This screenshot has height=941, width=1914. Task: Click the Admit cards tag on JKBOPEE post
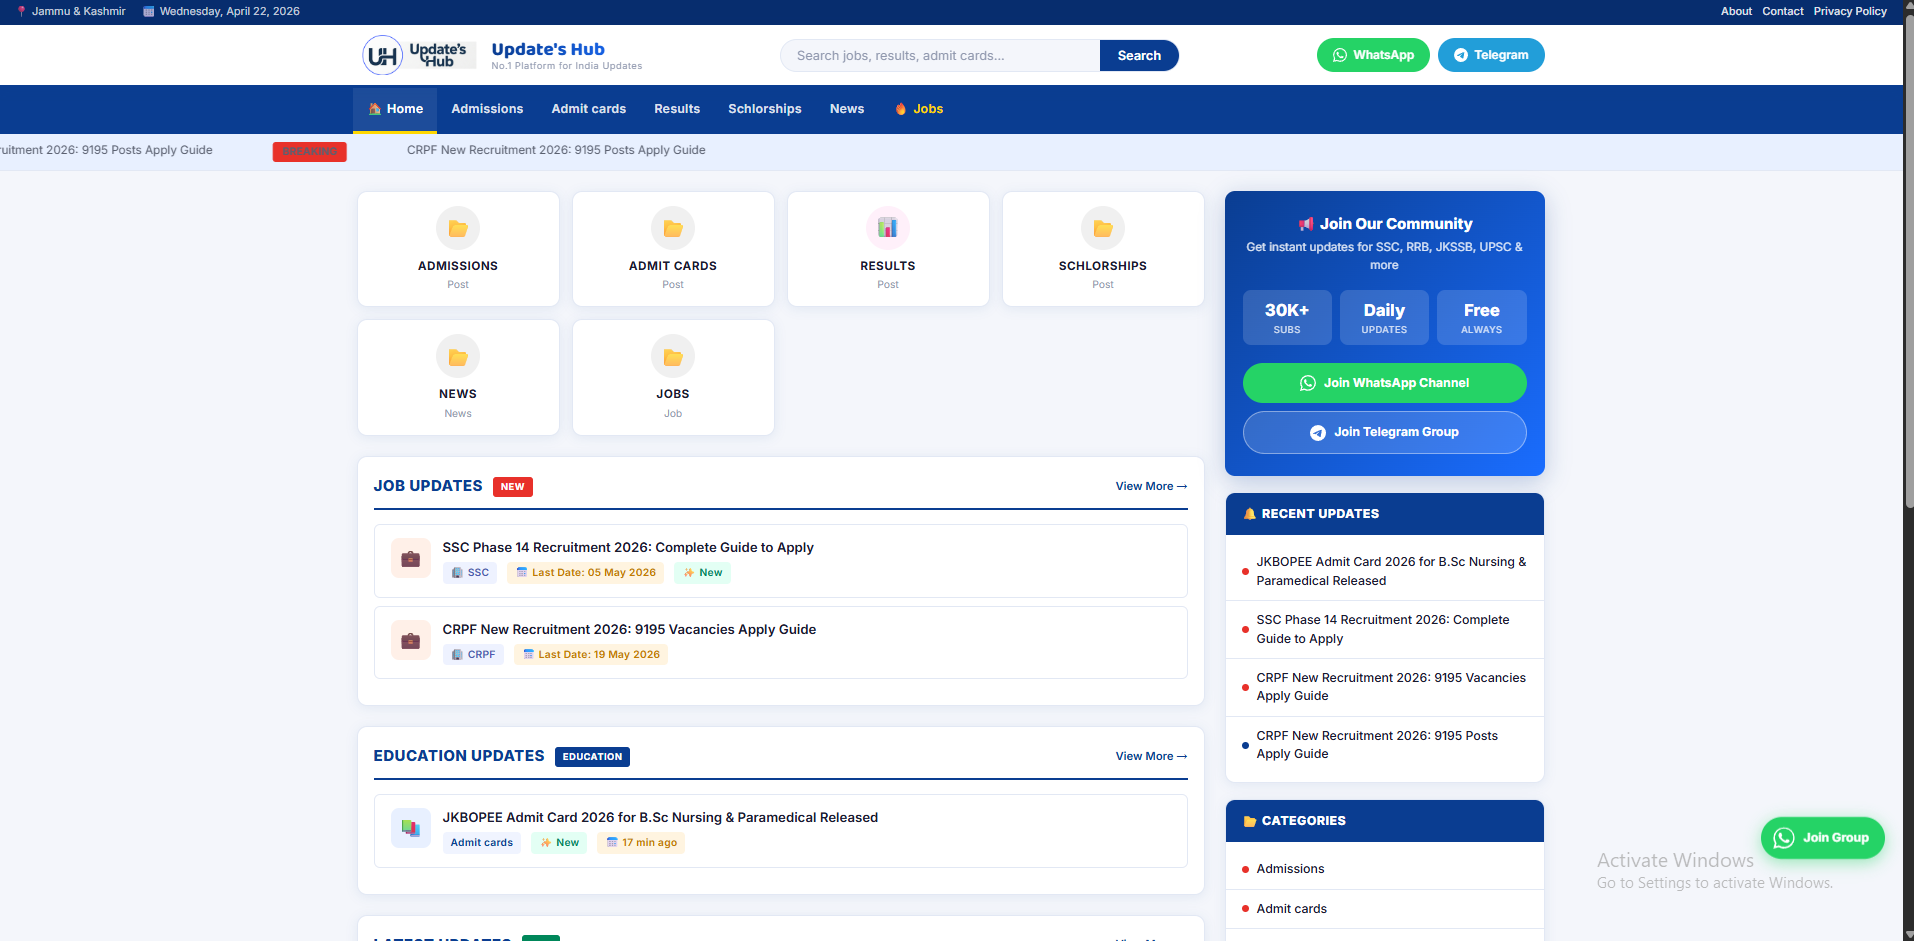tap(482, 843)
